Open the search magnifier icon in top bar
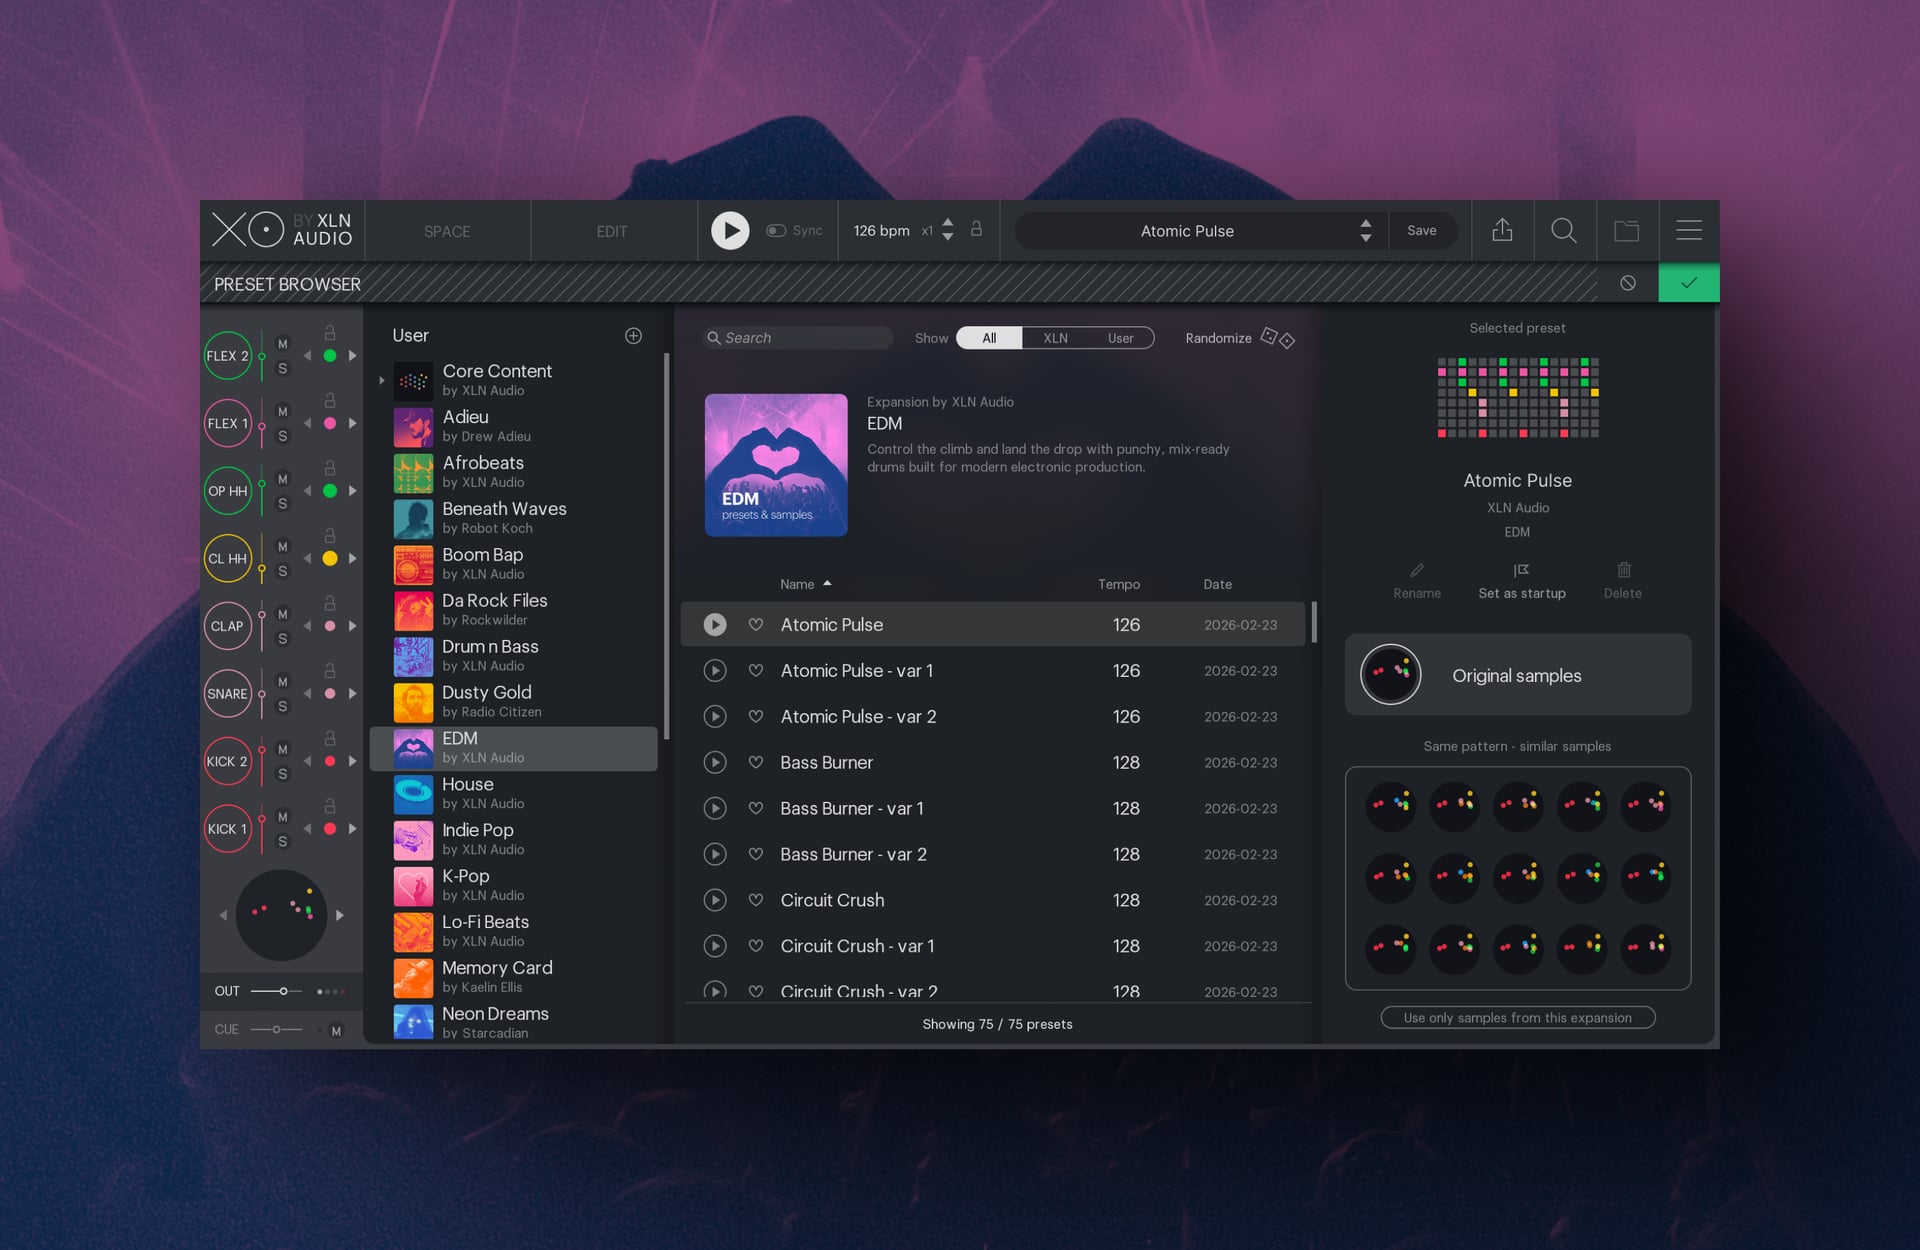This screenshot has width=1920, height=1250. 1563,230
